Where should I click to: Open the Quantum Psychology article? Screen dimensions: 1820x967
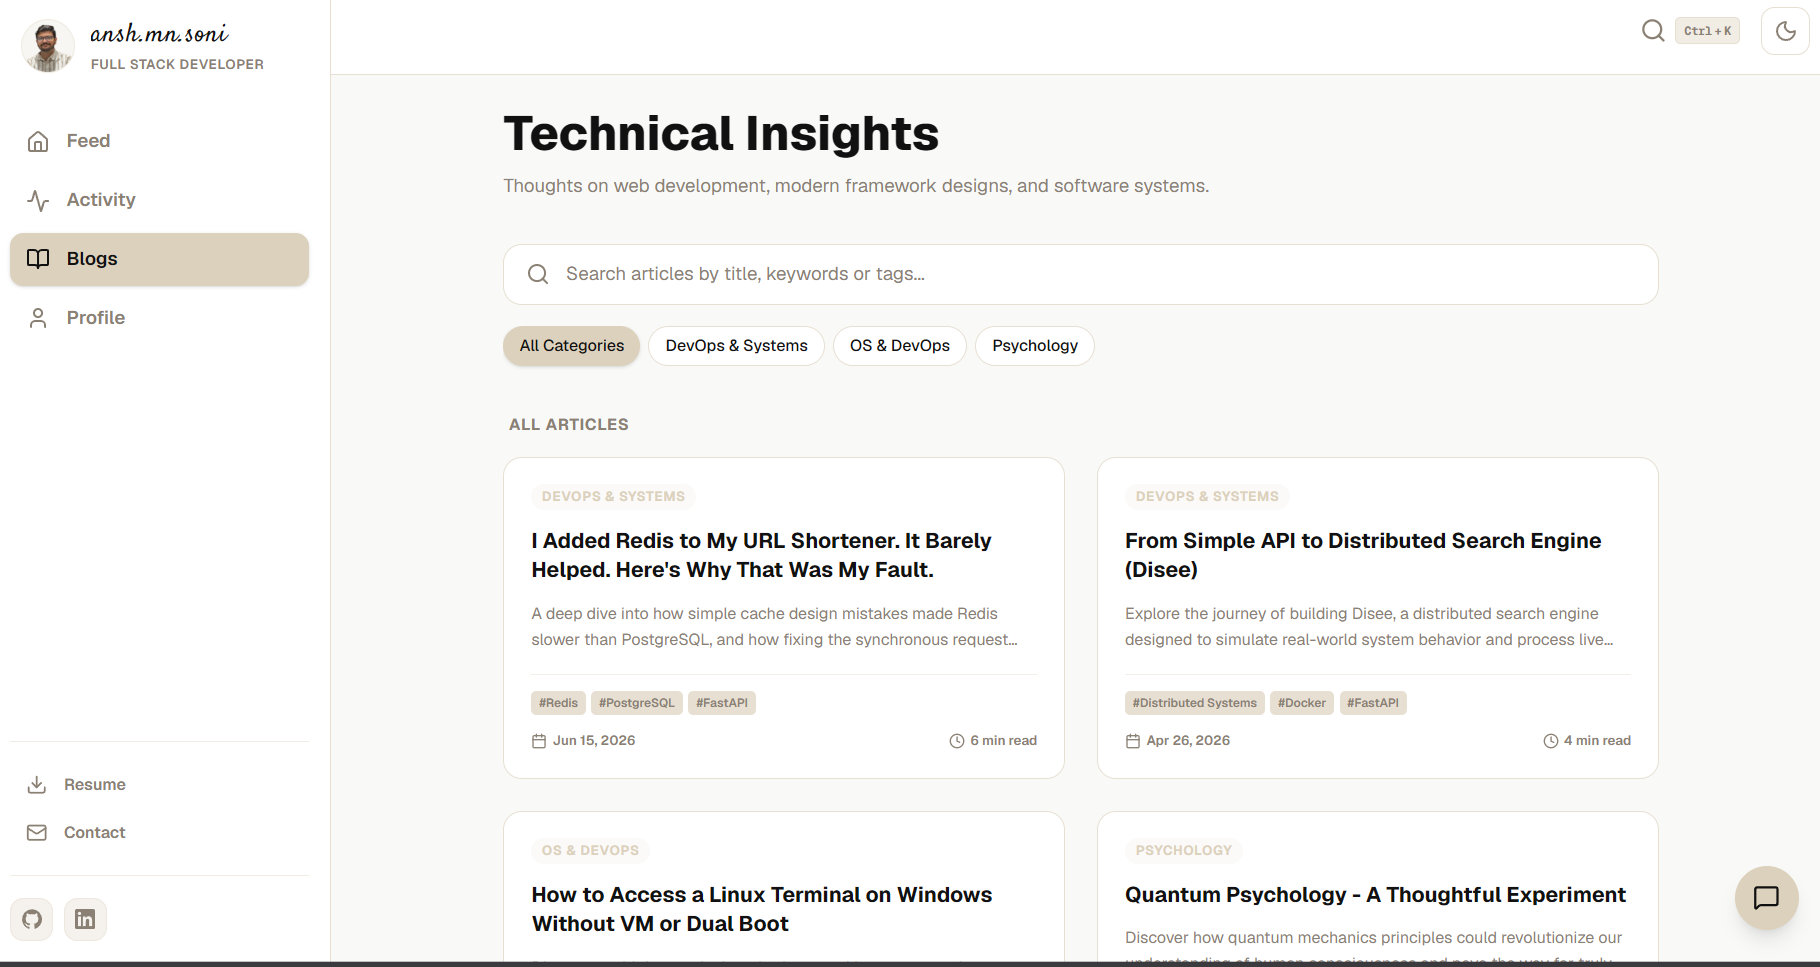pos(1375,895)
